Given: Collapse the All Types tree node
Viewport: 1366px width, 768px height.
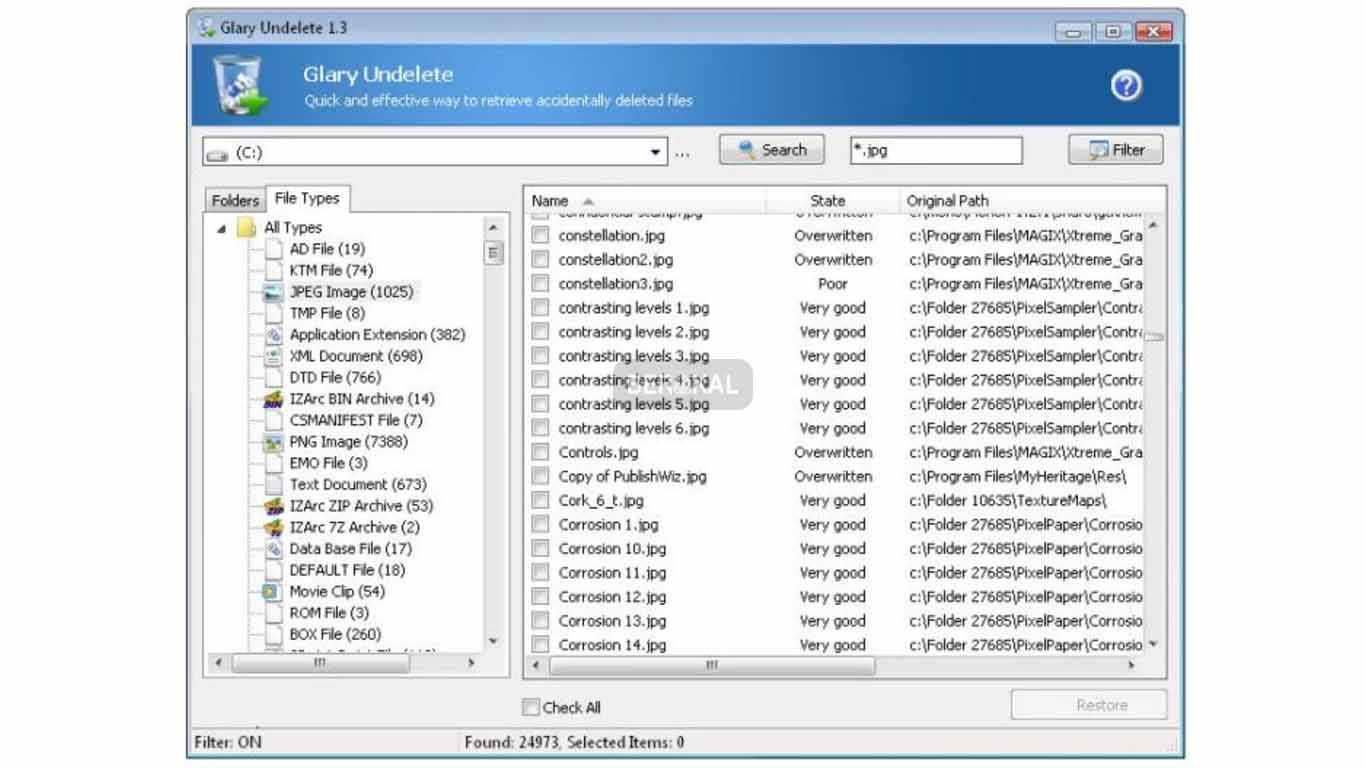Looking at the screenshot, I should tap(221, 229).
